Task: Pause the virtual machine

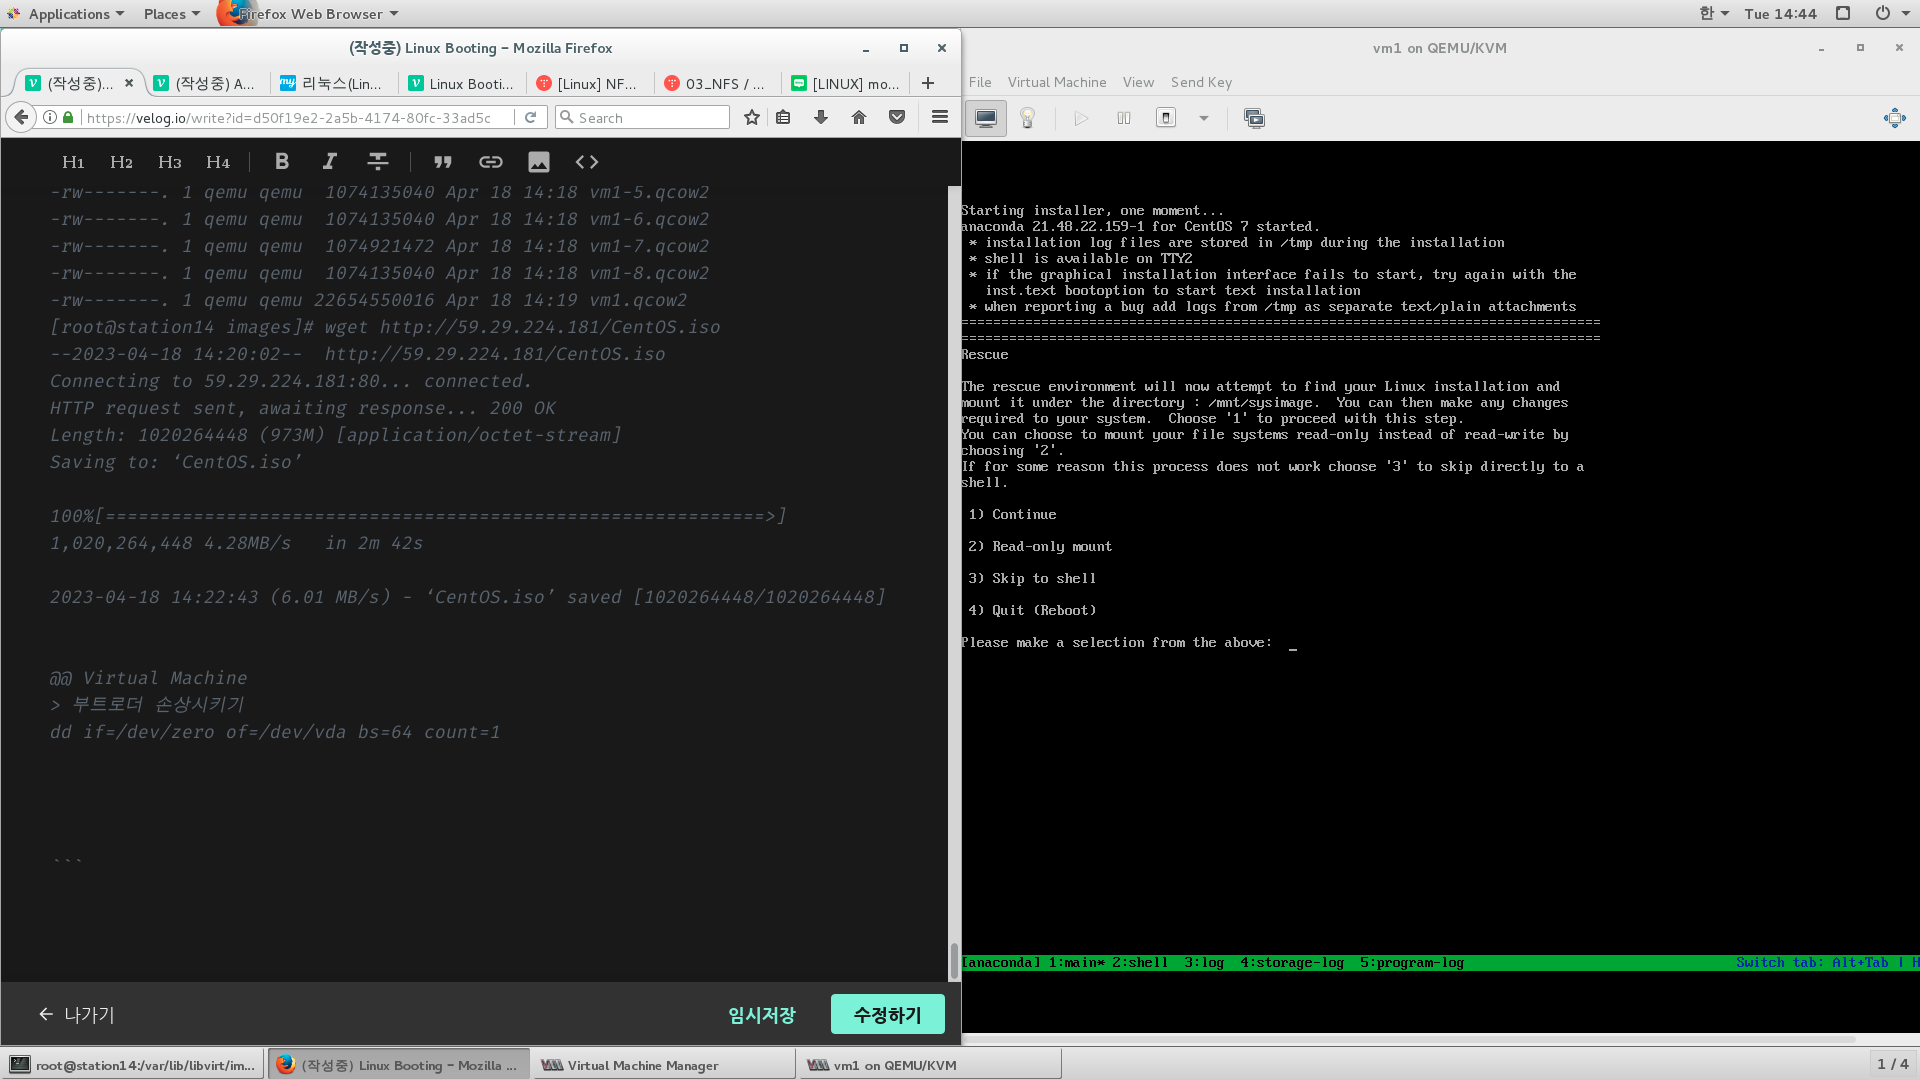Action: 1124,118
